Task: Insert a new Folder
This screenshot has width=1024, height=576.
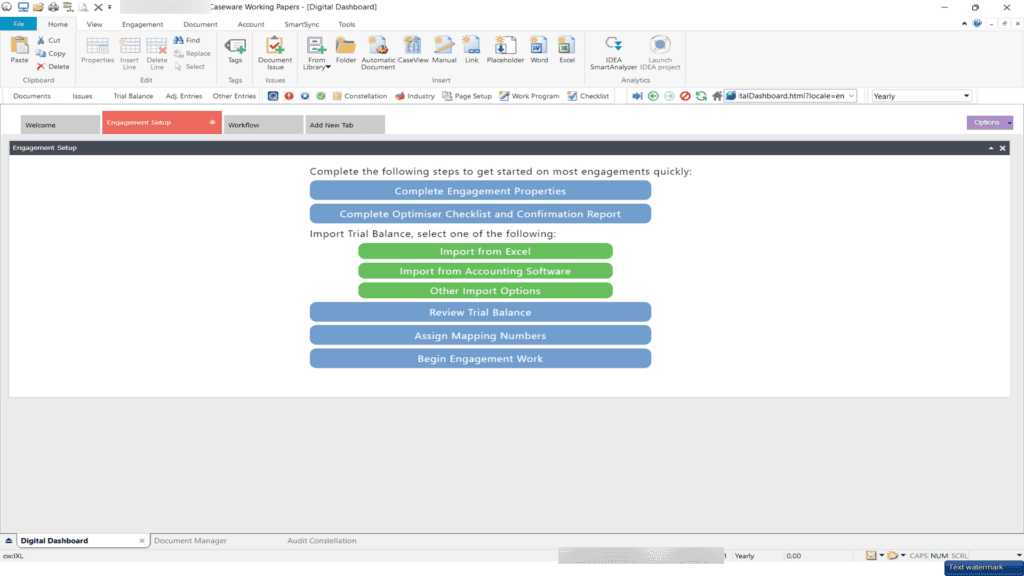Action: click(345, 50)
